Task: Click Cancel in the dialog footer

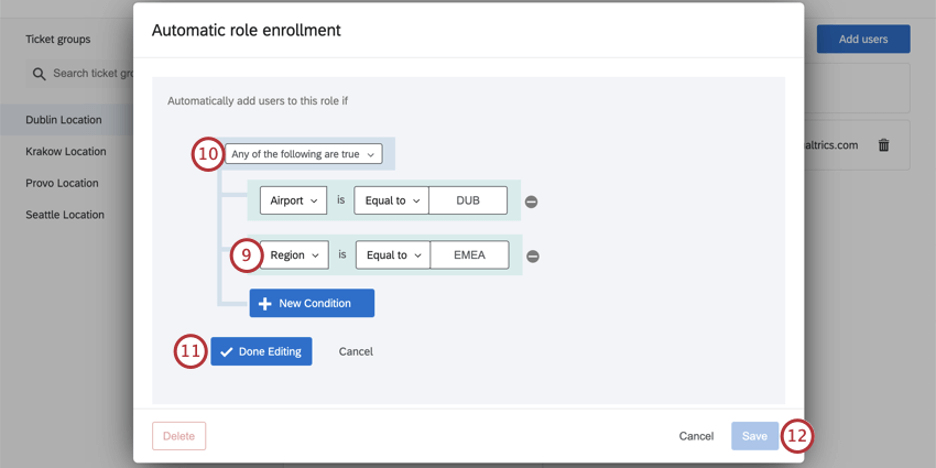Action: [696, 436]
